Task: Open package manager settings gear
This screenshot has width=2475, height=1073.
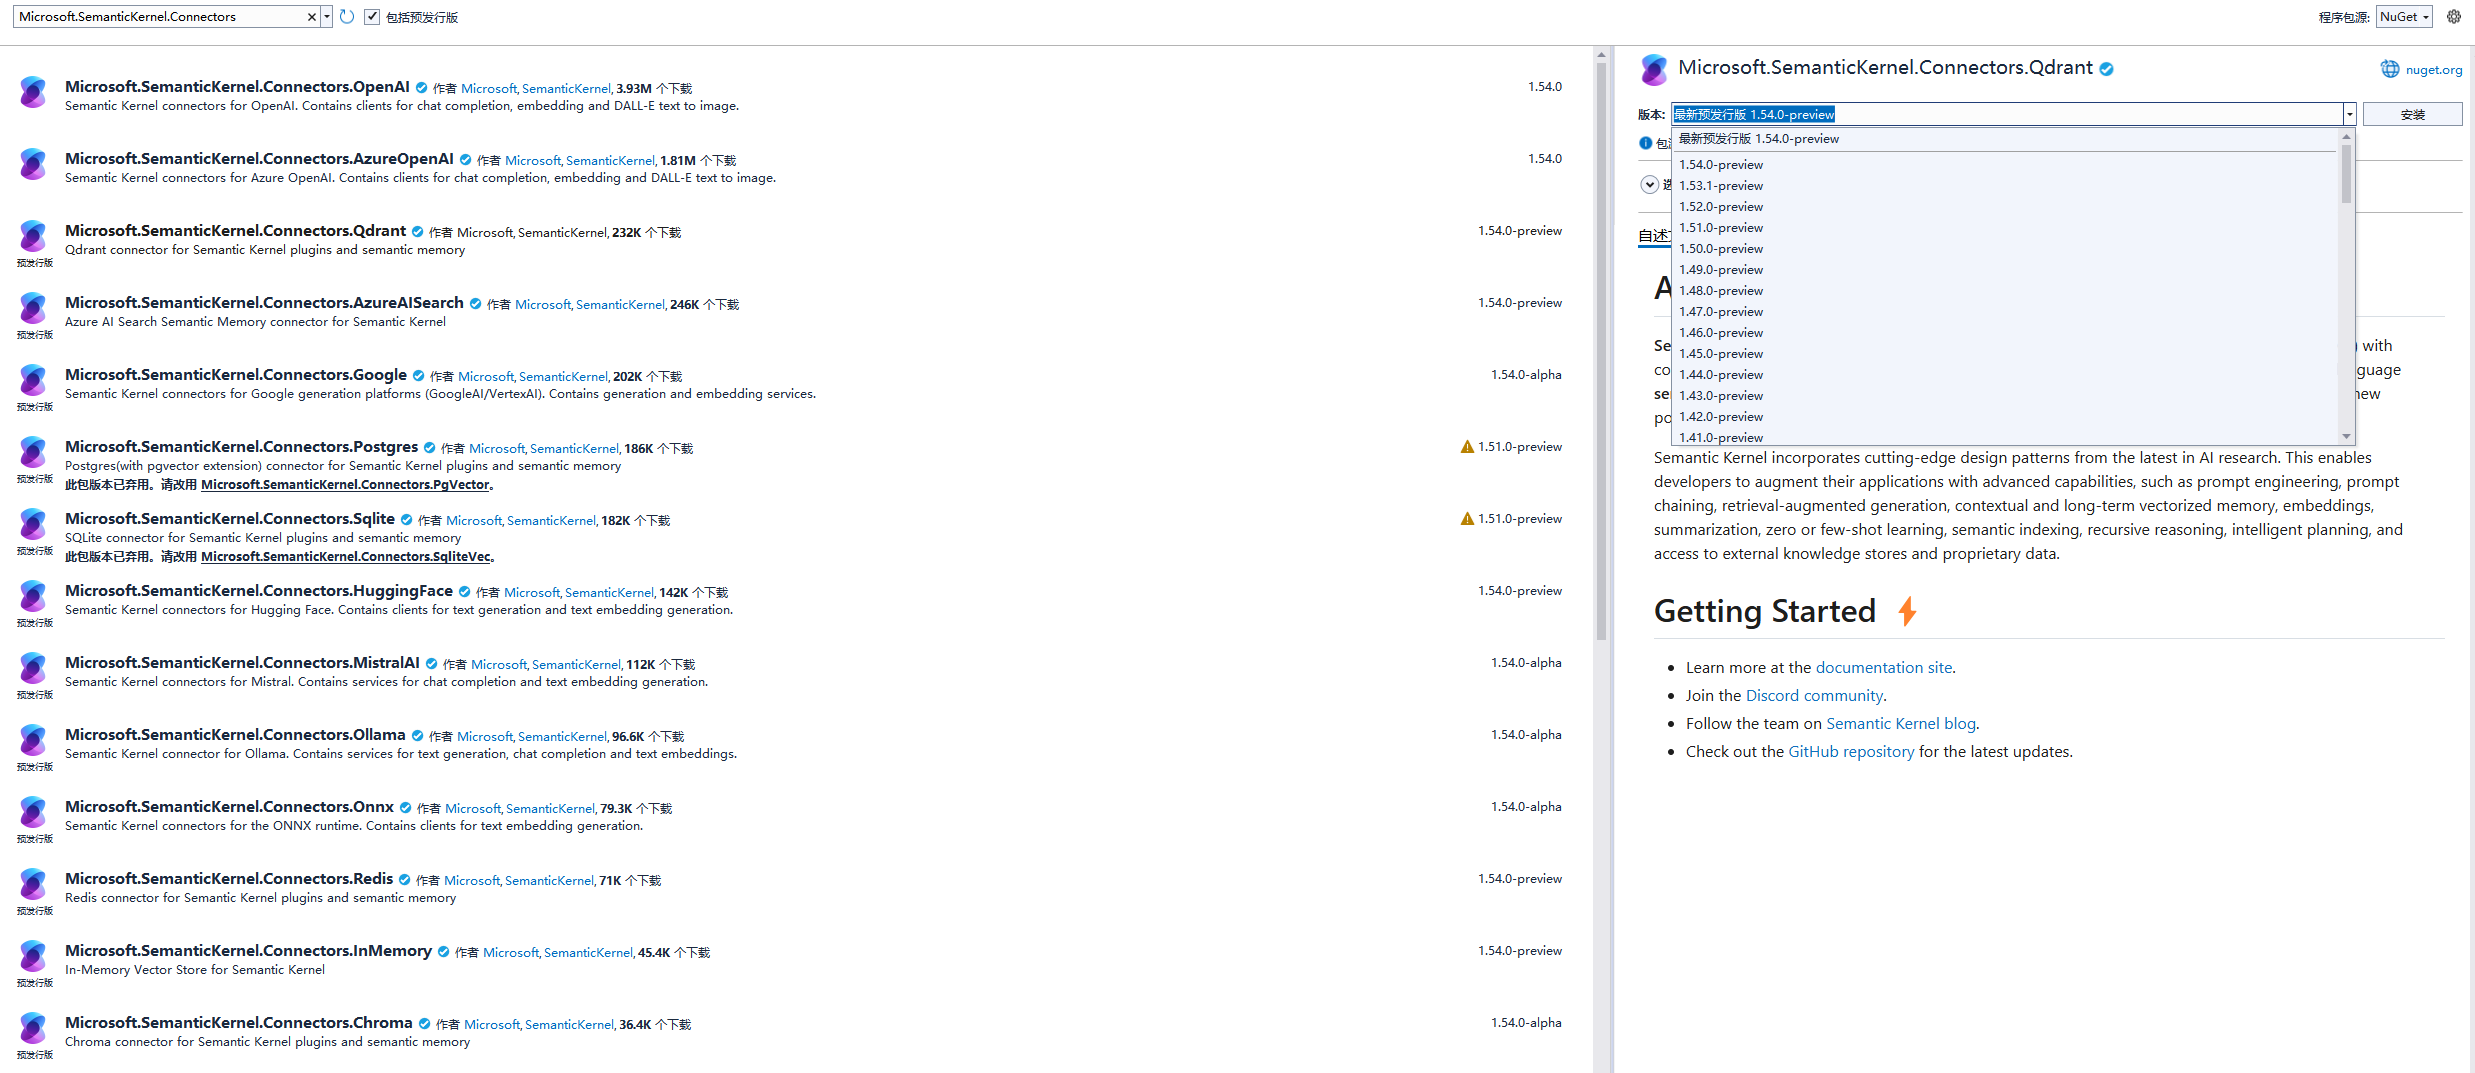Action: click(2454, 17)
